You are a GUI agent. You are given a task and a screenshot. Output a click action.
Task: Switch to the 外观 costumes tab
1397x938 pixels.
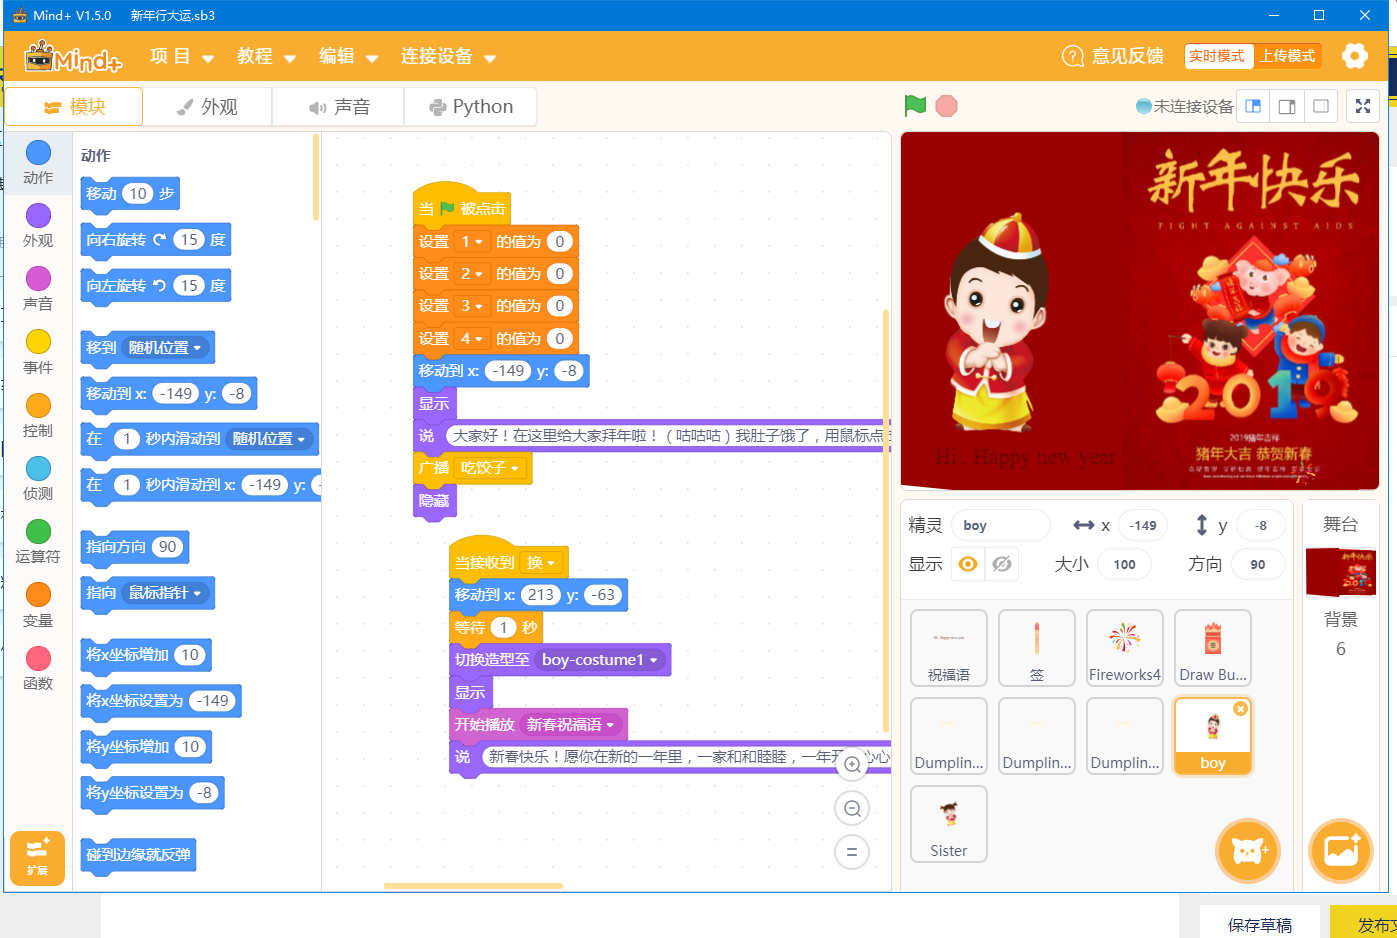[207, 107]
